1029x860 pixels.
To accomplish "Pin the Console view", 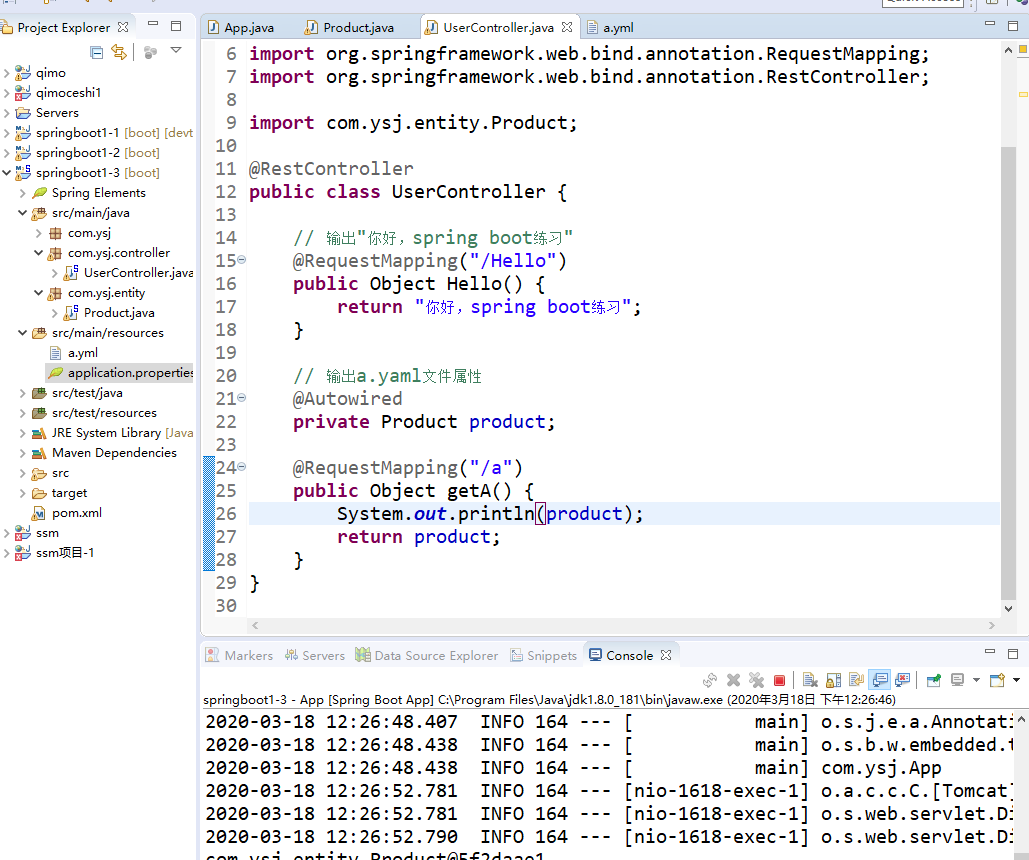I will 933,680.
